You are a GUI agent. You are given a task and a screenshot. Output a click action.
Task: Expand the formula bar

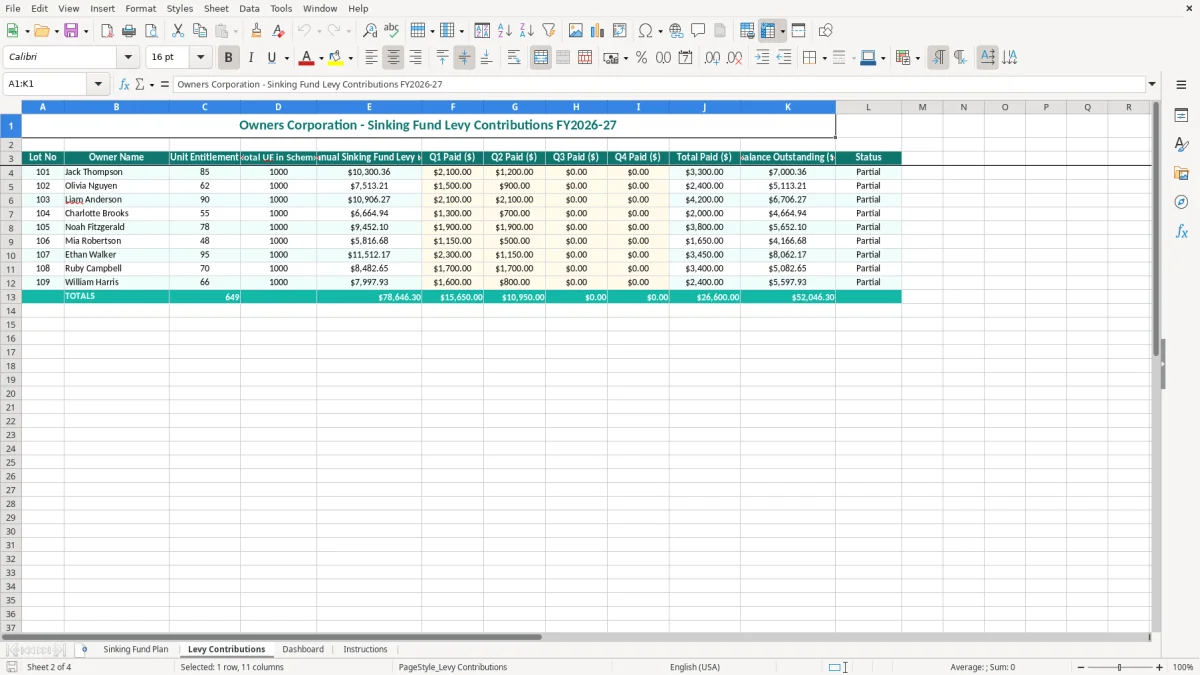click(x=1153, y=85)
